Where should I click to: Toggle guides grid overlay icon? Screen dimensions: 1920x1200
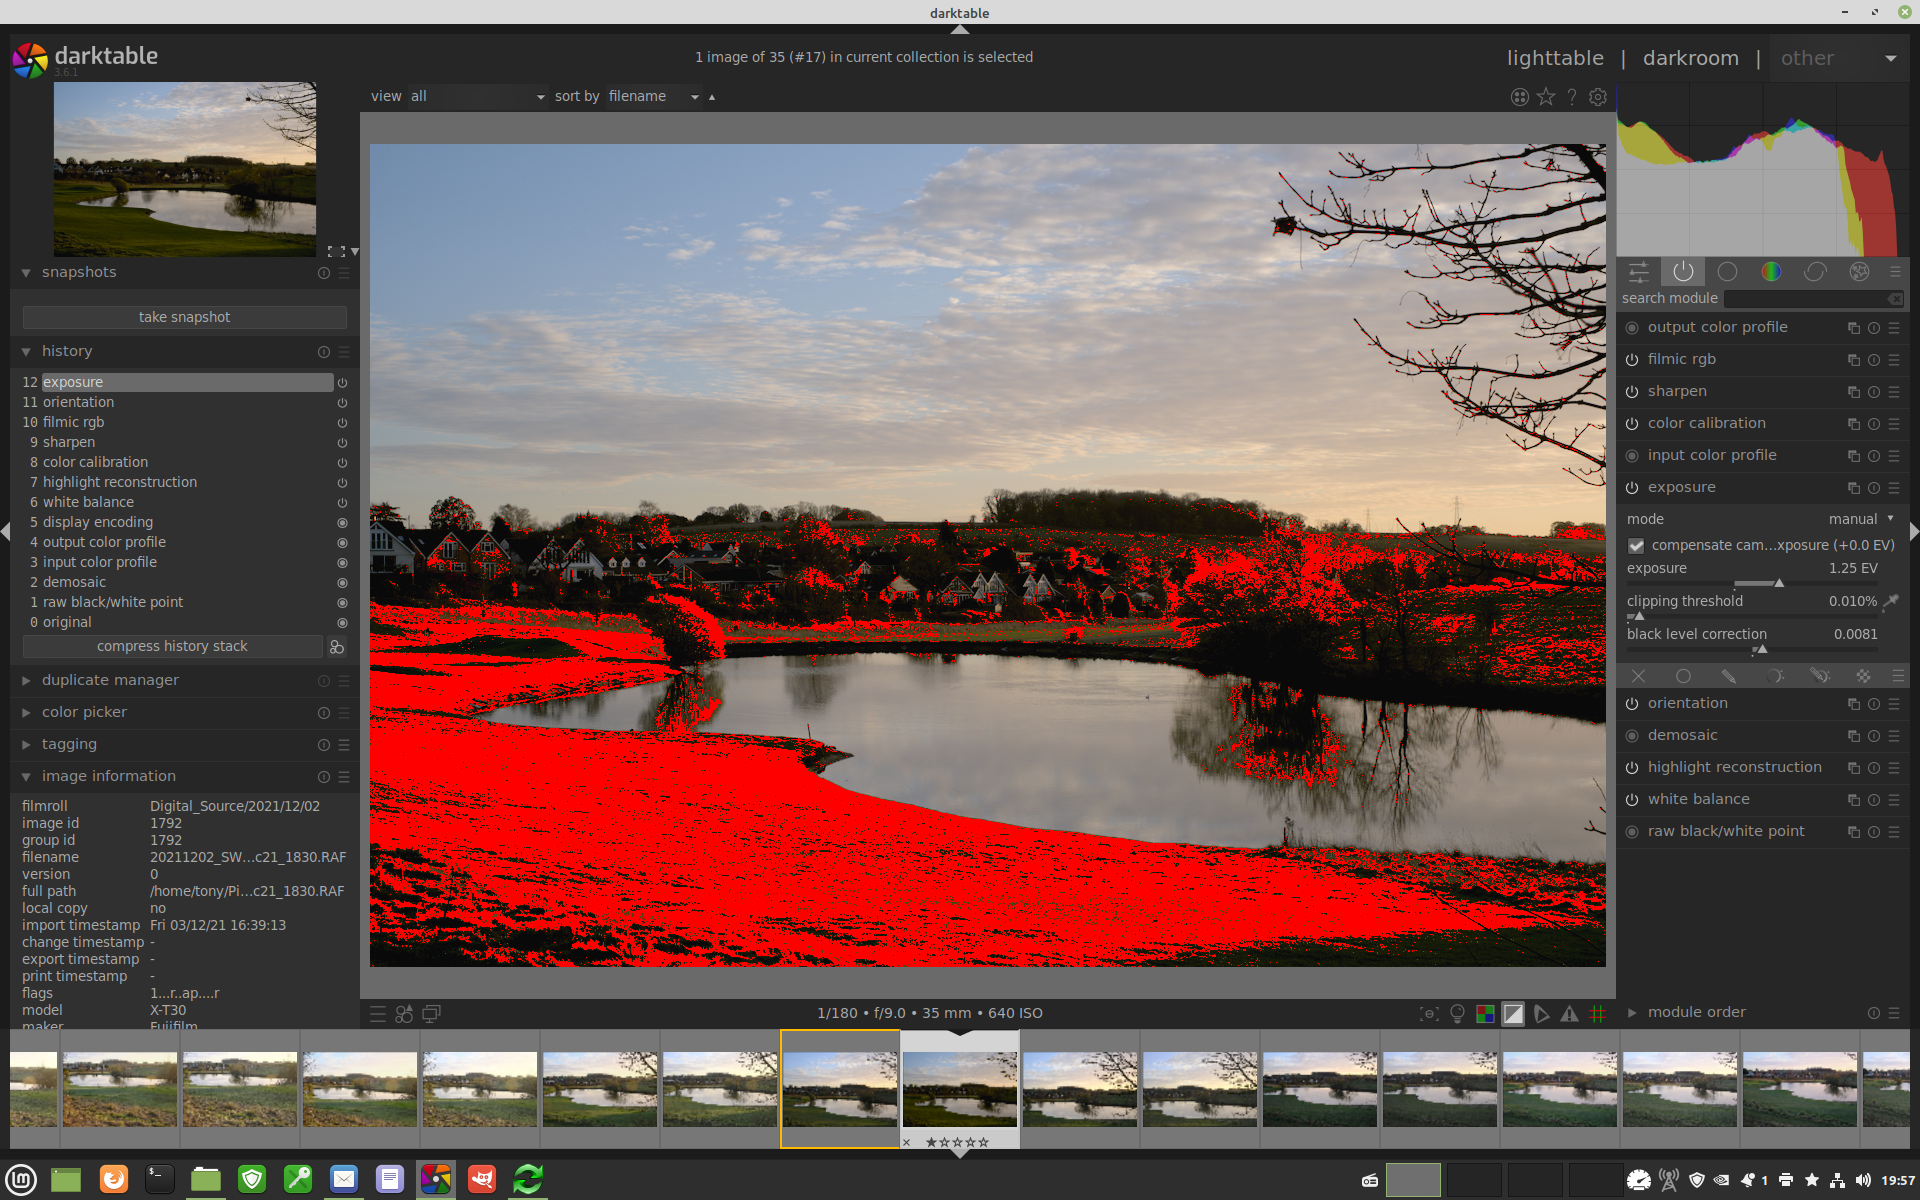tap(1598, 1014)
